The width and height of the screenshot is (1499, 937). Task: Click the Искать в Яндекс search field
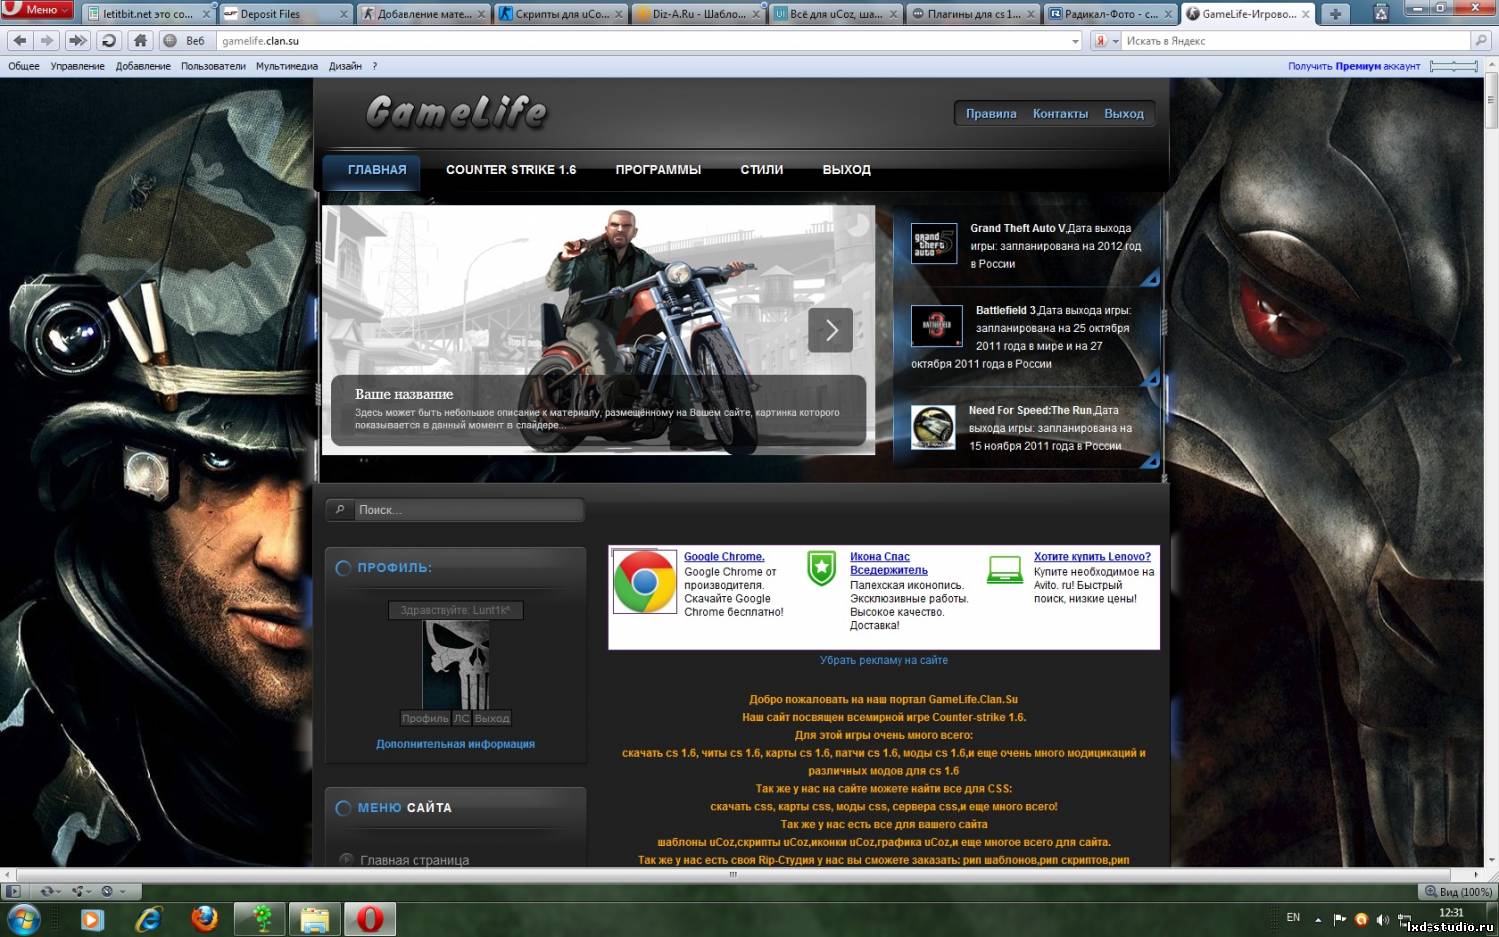coord(1296,41)
